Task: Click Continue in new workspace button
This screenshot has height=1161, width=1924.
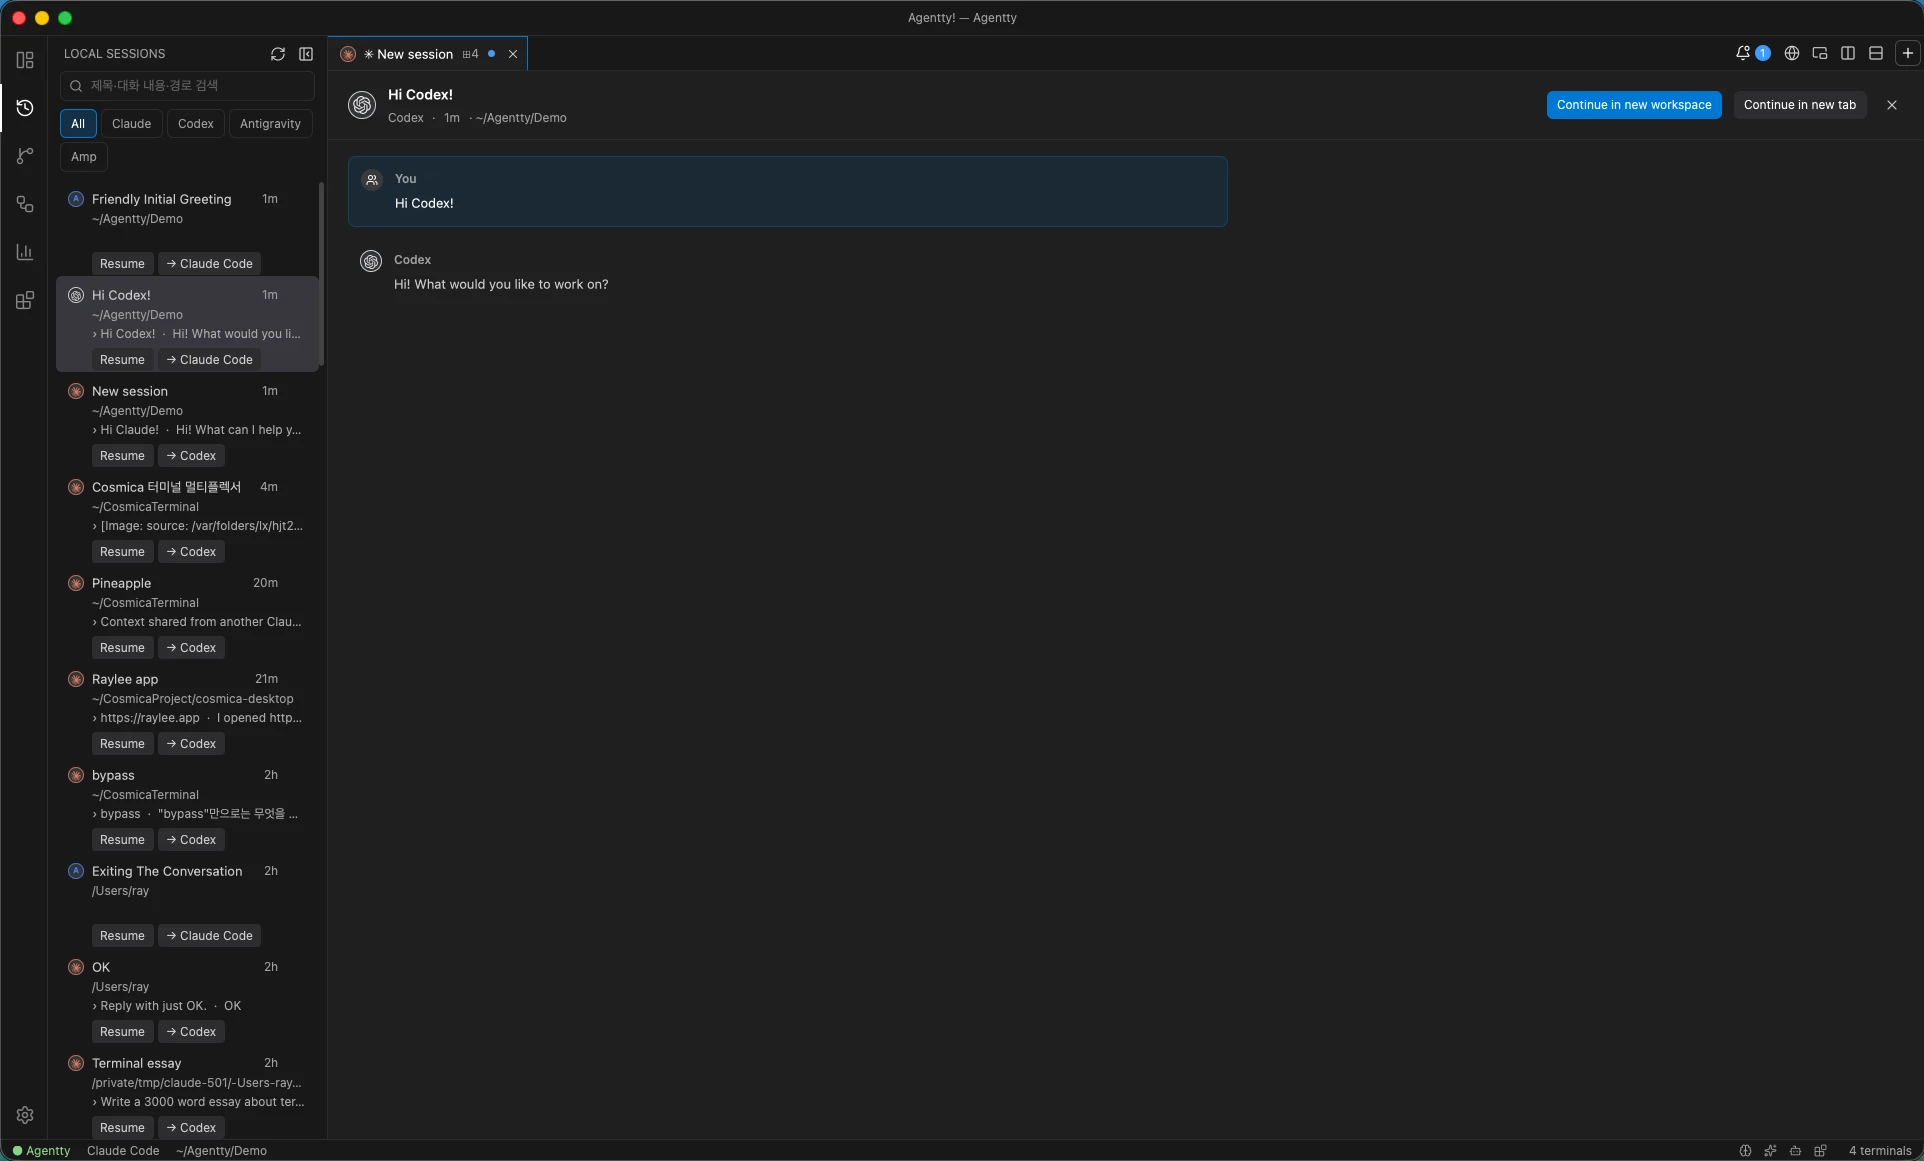Action: point(1634,105)
